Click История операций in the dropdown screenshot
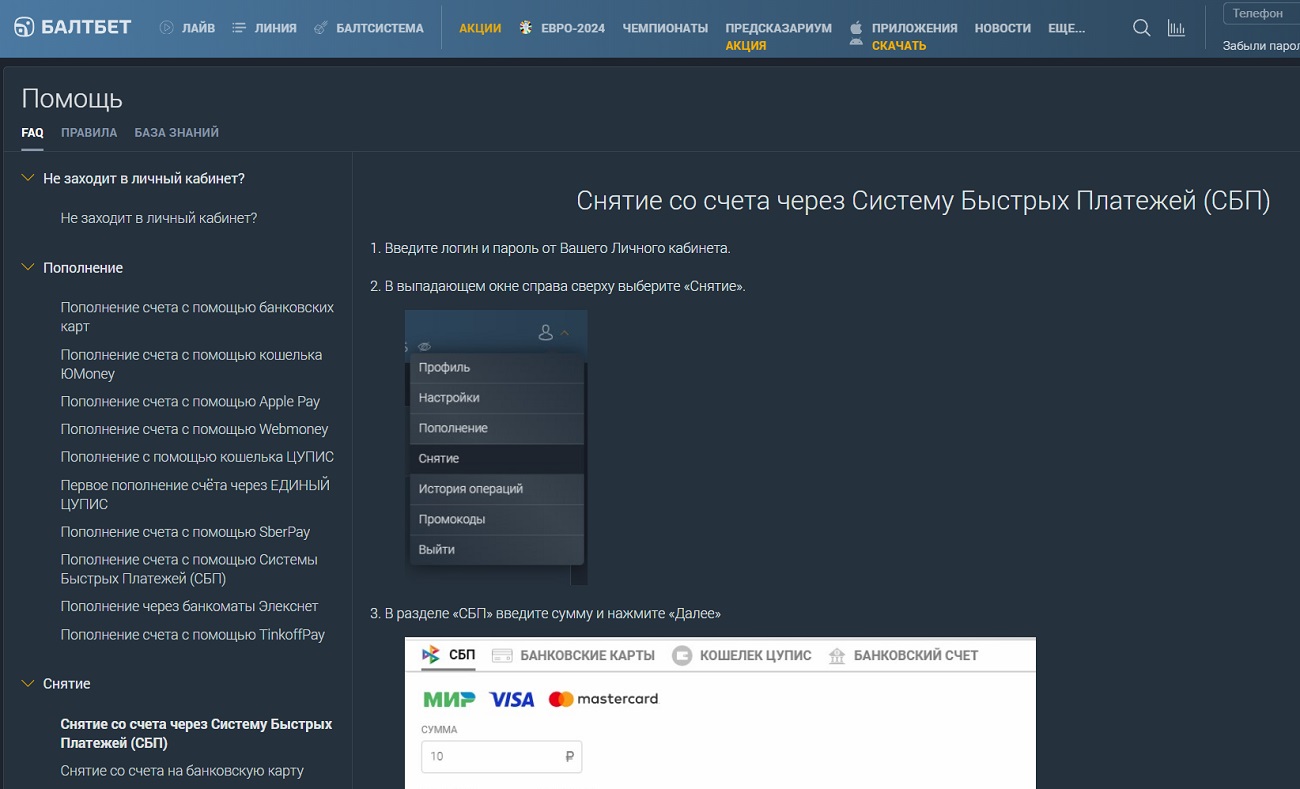 (496, 489)
